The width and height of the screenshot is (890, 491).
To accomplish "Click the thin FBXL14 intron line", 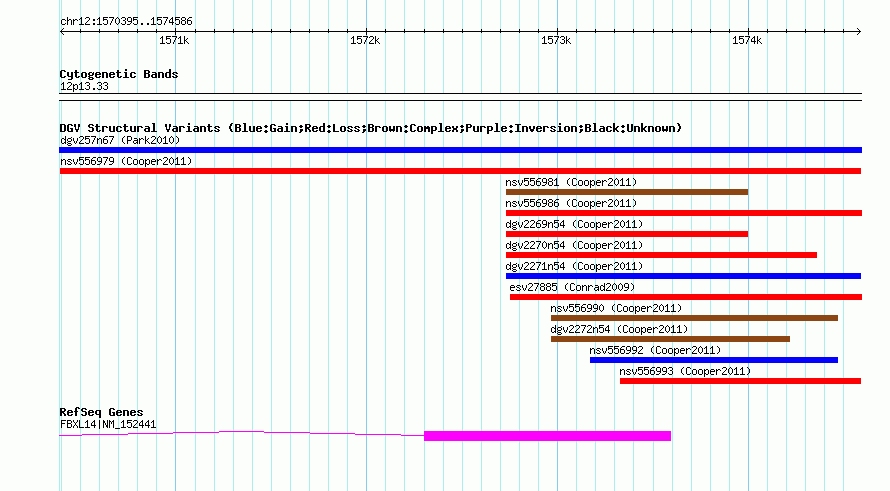I will point(241,434).
